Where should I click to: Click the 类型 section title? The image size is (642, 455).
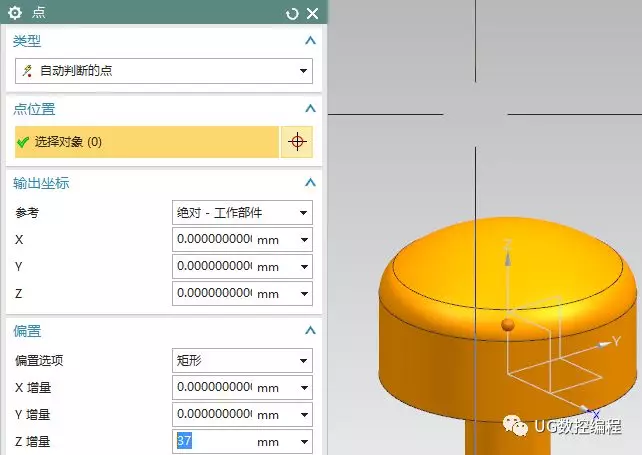tap(27, 41)
